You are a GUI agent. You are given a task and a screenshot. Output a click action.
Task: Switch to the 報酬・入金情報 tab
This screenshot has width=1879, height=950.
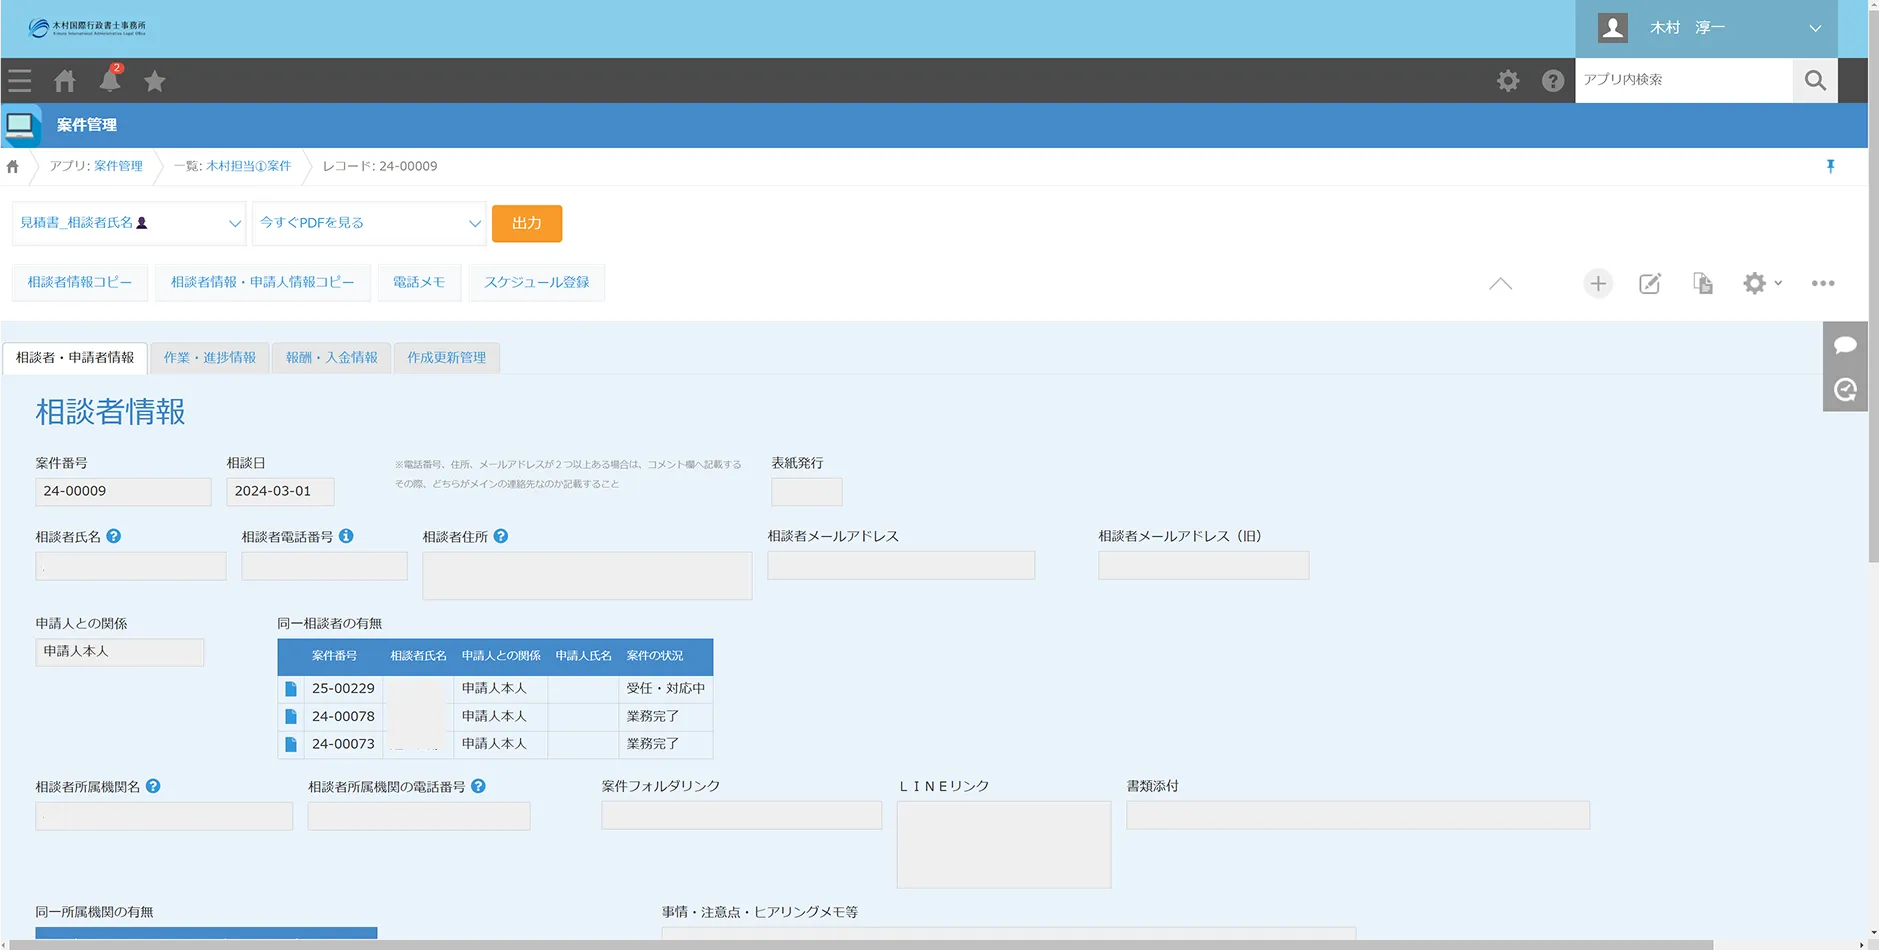pyautogui.click(x=331, y=358)
